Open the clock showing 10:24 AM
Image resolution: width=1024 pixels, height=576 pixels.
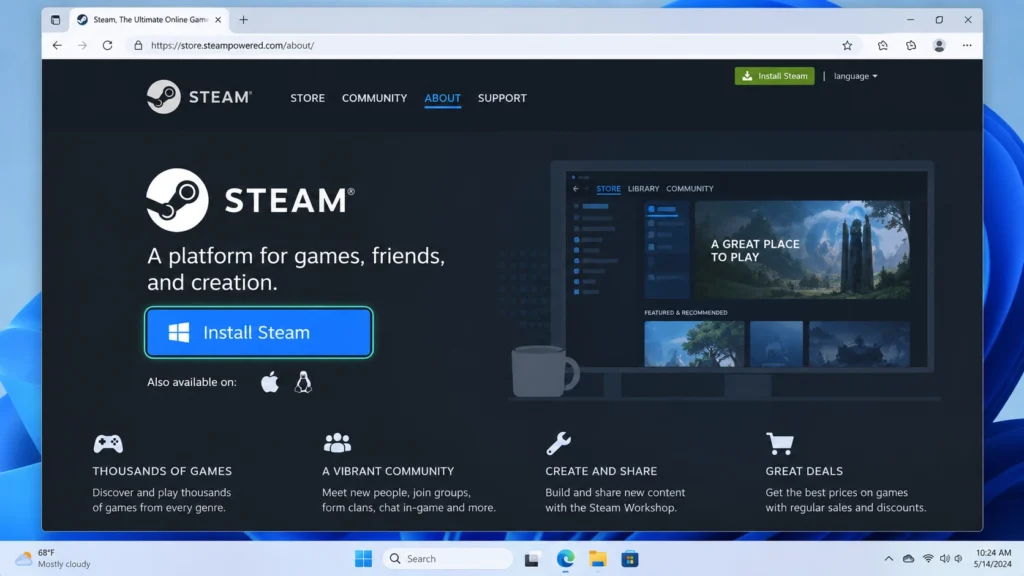pyautogui.click(x=993, y=558)
